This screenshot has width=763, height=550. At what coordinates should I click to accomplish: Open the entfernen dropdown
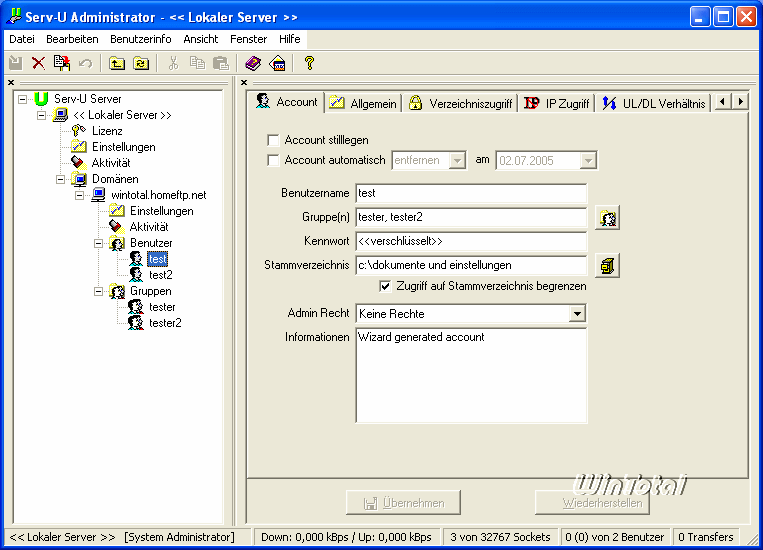457,161
